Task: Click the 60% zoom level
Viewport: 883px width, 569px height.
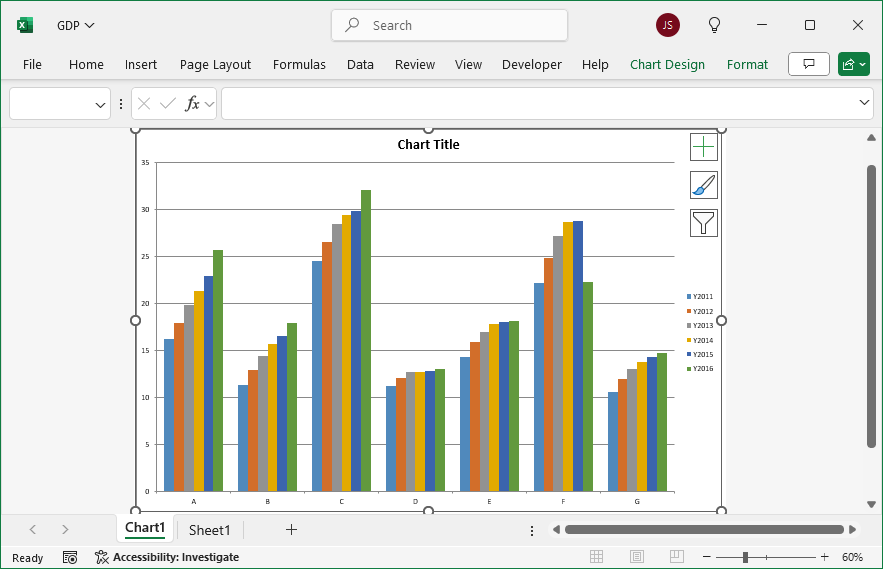Action: (853, 557)
